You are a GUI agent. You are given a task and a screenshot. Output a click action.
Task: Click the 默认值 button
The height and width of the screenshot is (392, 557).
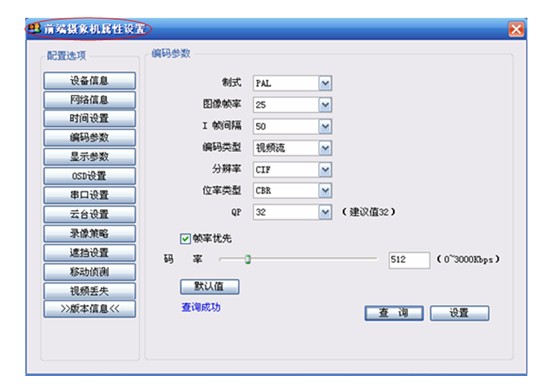pyautogui.click(x=210, y=287)
